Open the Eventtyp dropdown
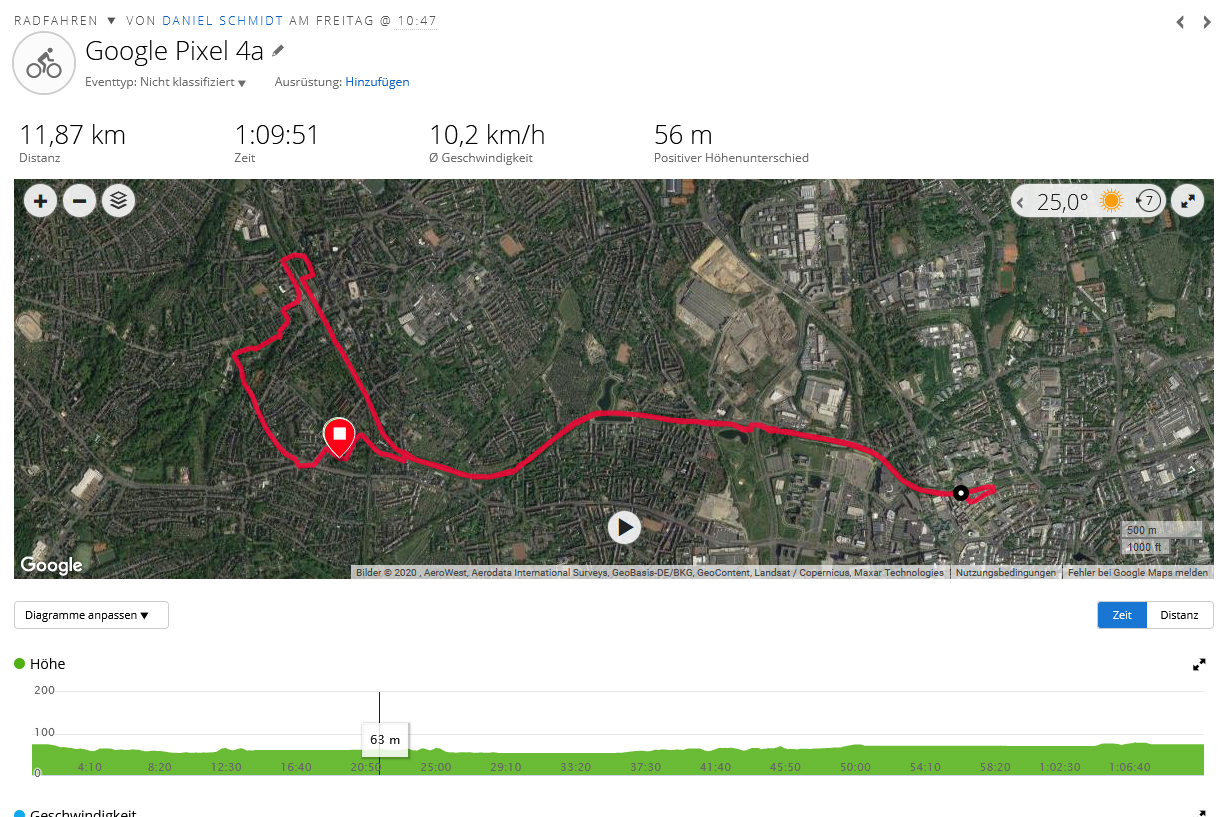Screen dimensions: 1227x817 pyautogui.click(x=241, y=83)
